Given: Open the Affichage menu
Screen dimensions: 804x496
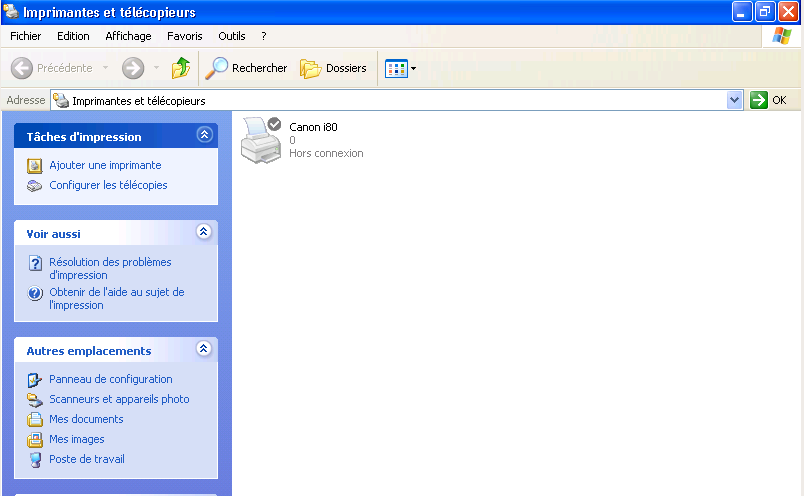Looking at the screenshot, I should pyautogui.click(x=128, y=36).
